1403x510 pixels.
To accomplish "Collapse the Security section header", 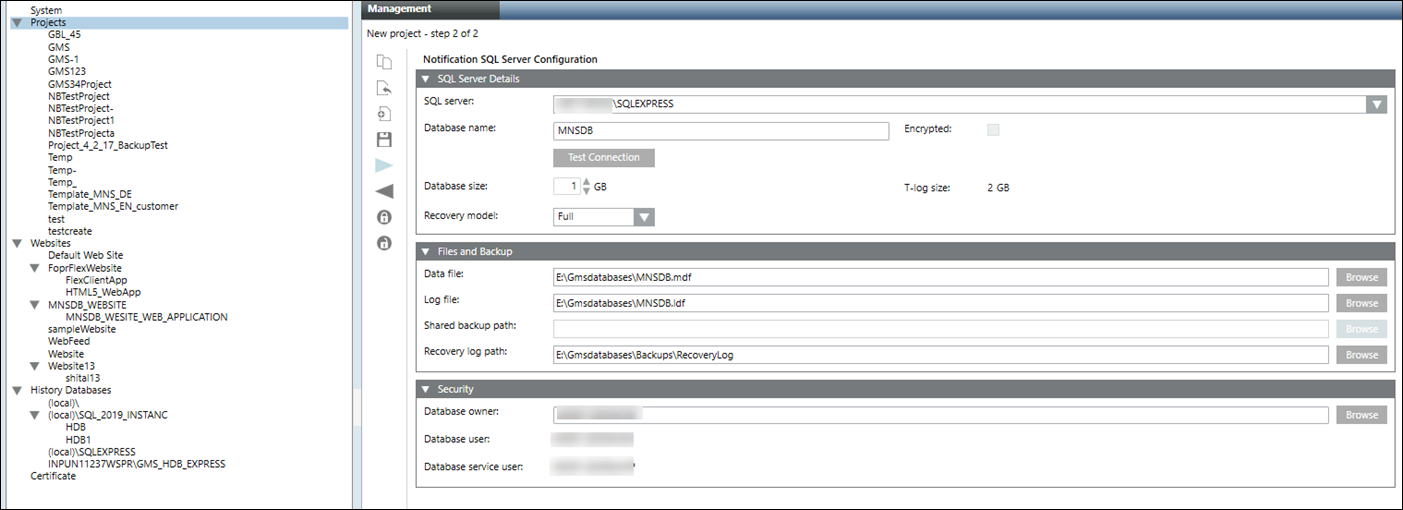I will point(427,389).
